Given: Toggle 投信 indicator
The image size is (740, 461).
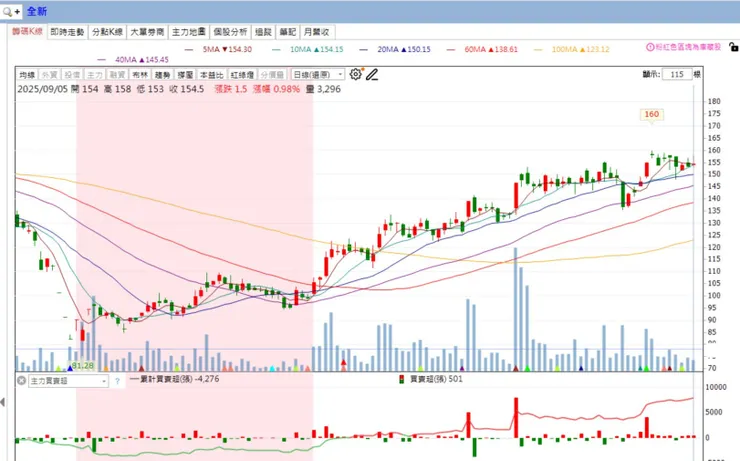Looking at the screenshot, I should 72,75.
